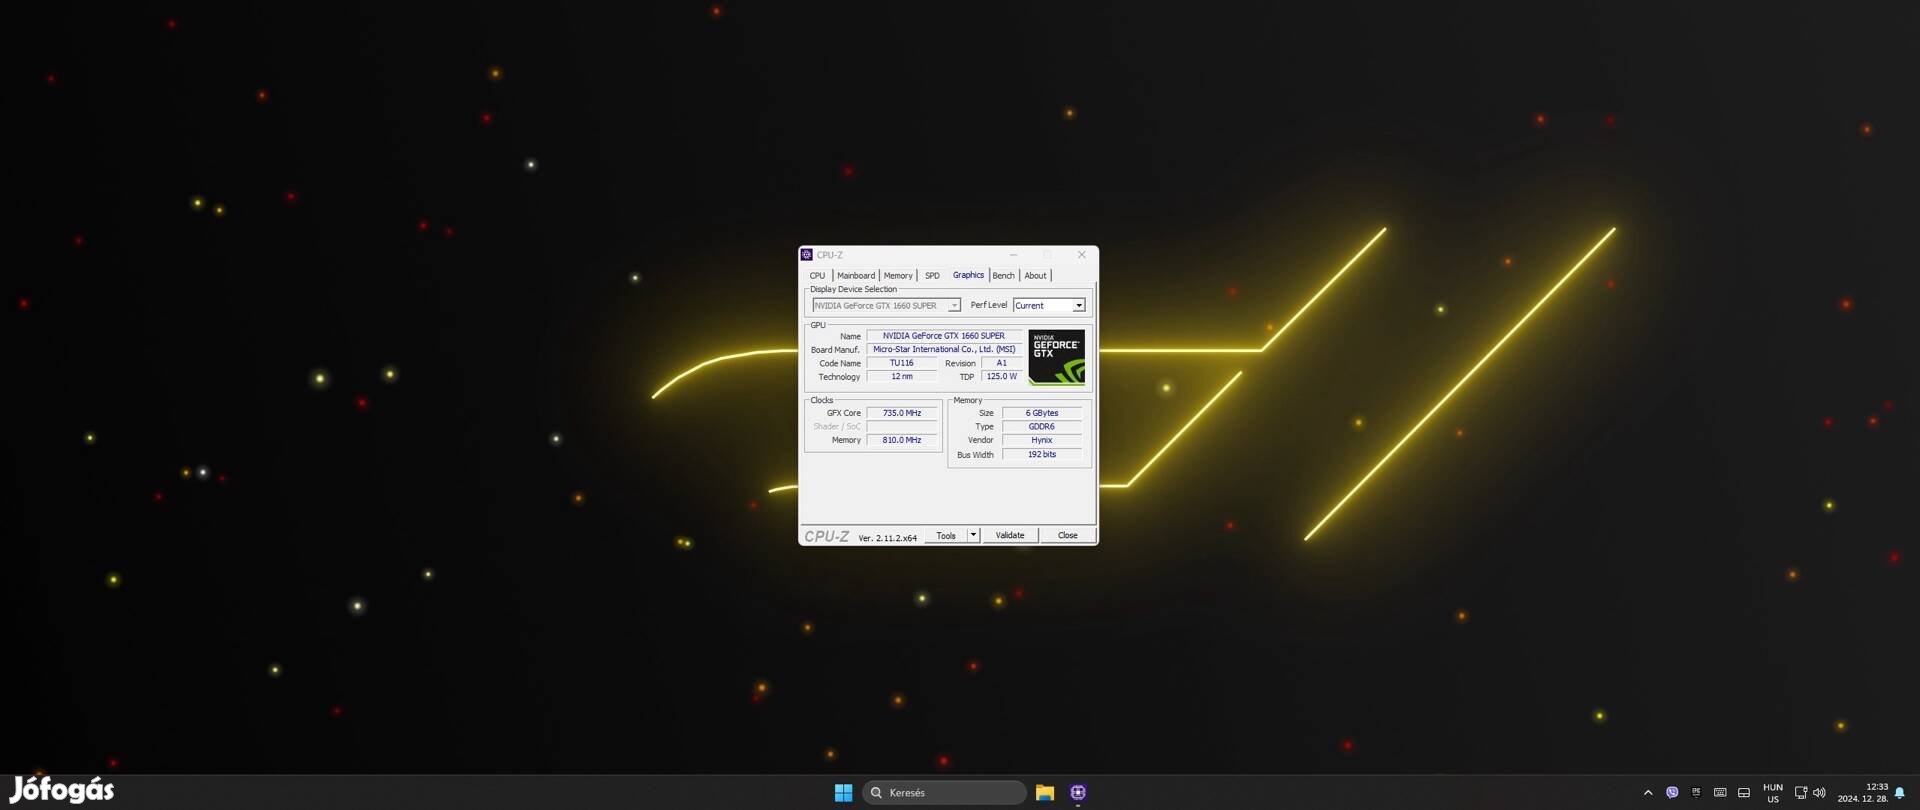Click the Validate button
The height and width of the screenshot is (810, 1920).
1010,535
